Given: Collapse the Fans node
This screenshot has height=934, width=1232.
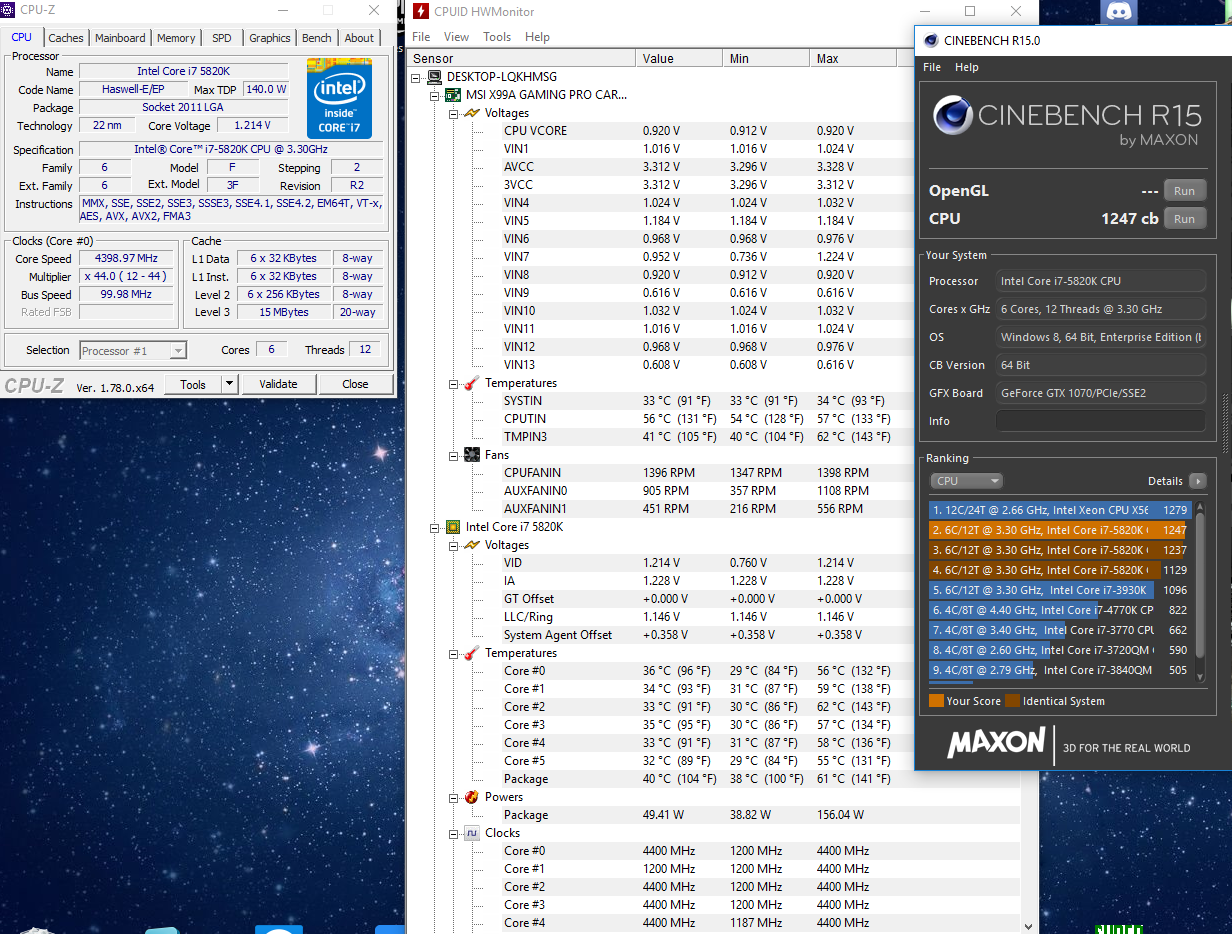Looking at the screenshot, I should click(452, 455).
